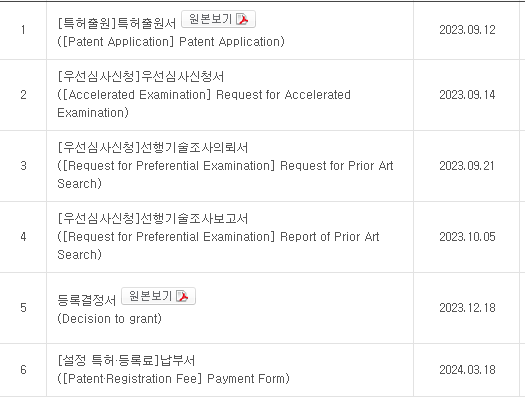The width and height of the screenshot is (525, 410).
Task: Click the 2023.12.18 date cell
Action: tap(467, 308)
